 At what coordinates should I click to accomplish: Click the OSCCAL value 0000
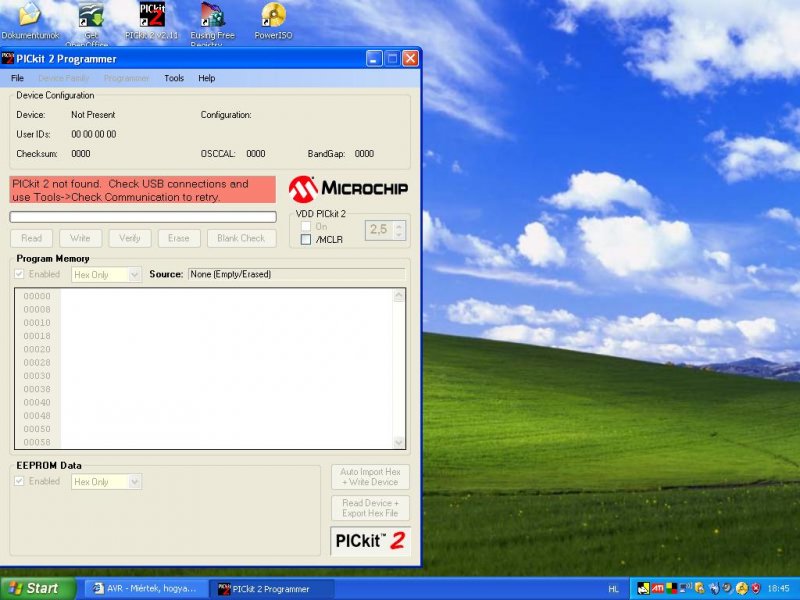256,154
